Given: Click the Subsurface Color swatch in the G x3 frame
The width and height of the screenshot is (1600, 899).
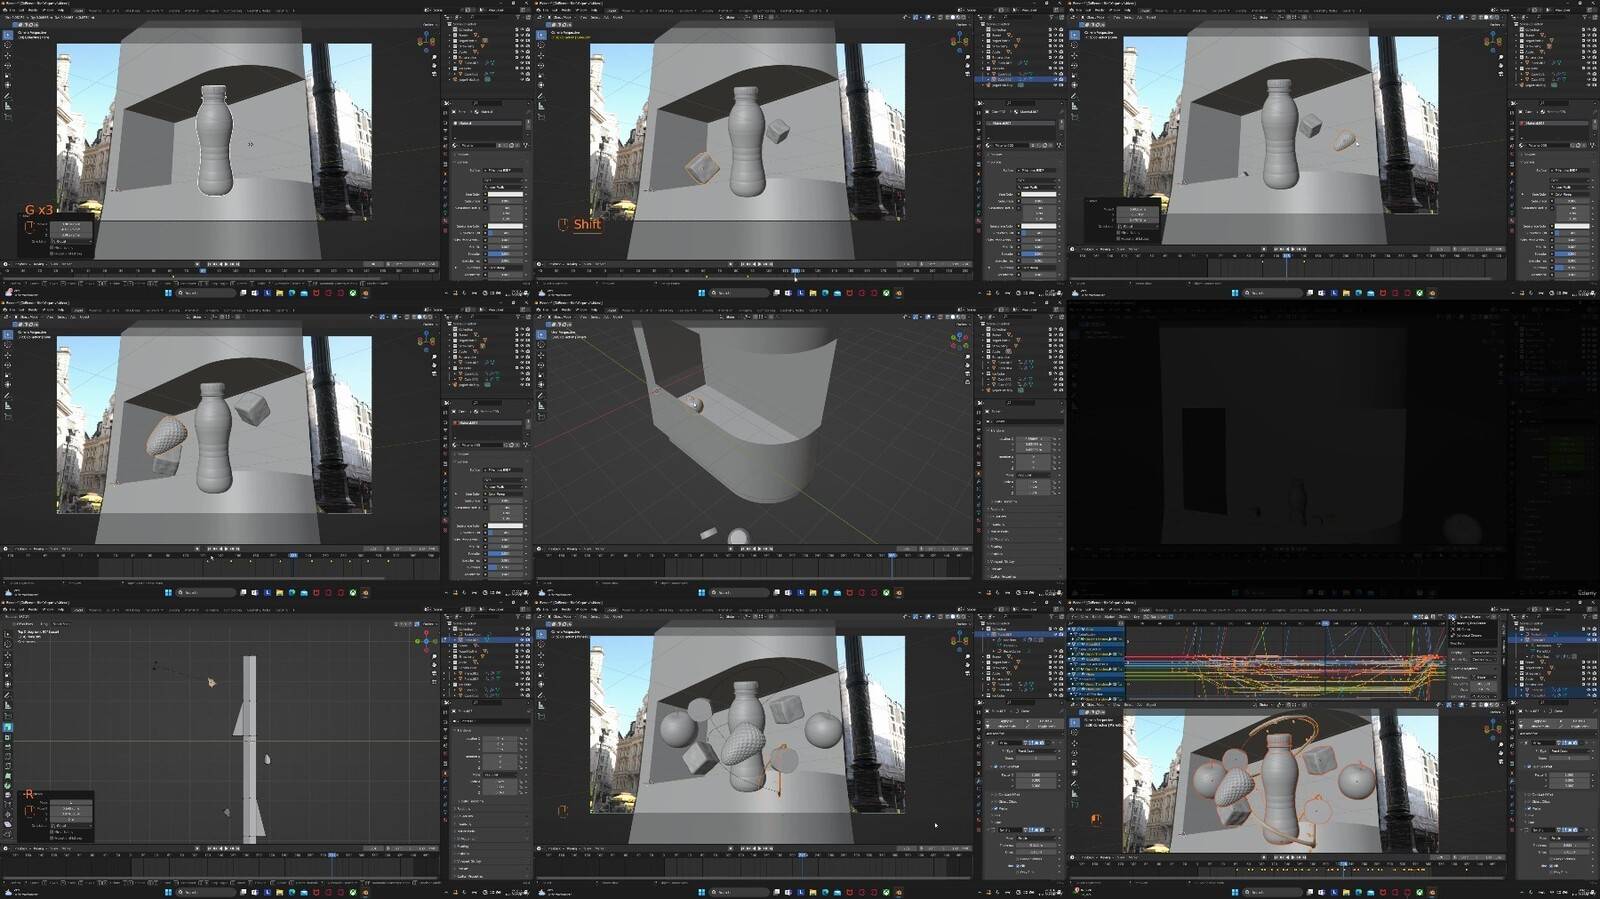Looking at the screenshot, I should coord(505,226).
